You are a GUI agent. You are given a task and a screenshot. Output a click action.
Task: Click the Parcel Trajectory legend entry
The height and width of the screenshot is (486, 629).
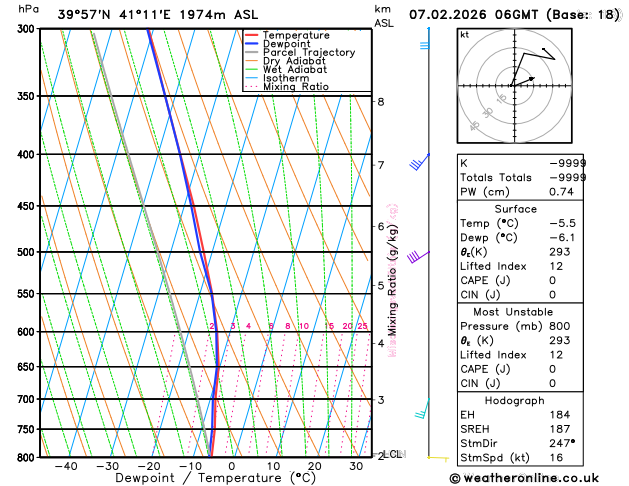(300, 53)
